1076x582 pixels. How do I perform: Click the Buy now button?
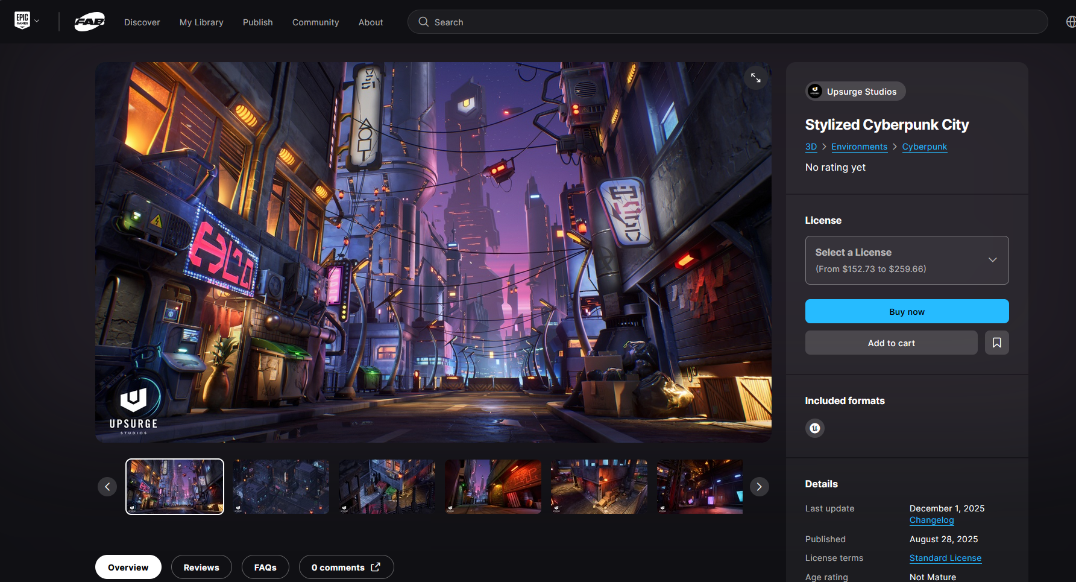coord(907,312)
